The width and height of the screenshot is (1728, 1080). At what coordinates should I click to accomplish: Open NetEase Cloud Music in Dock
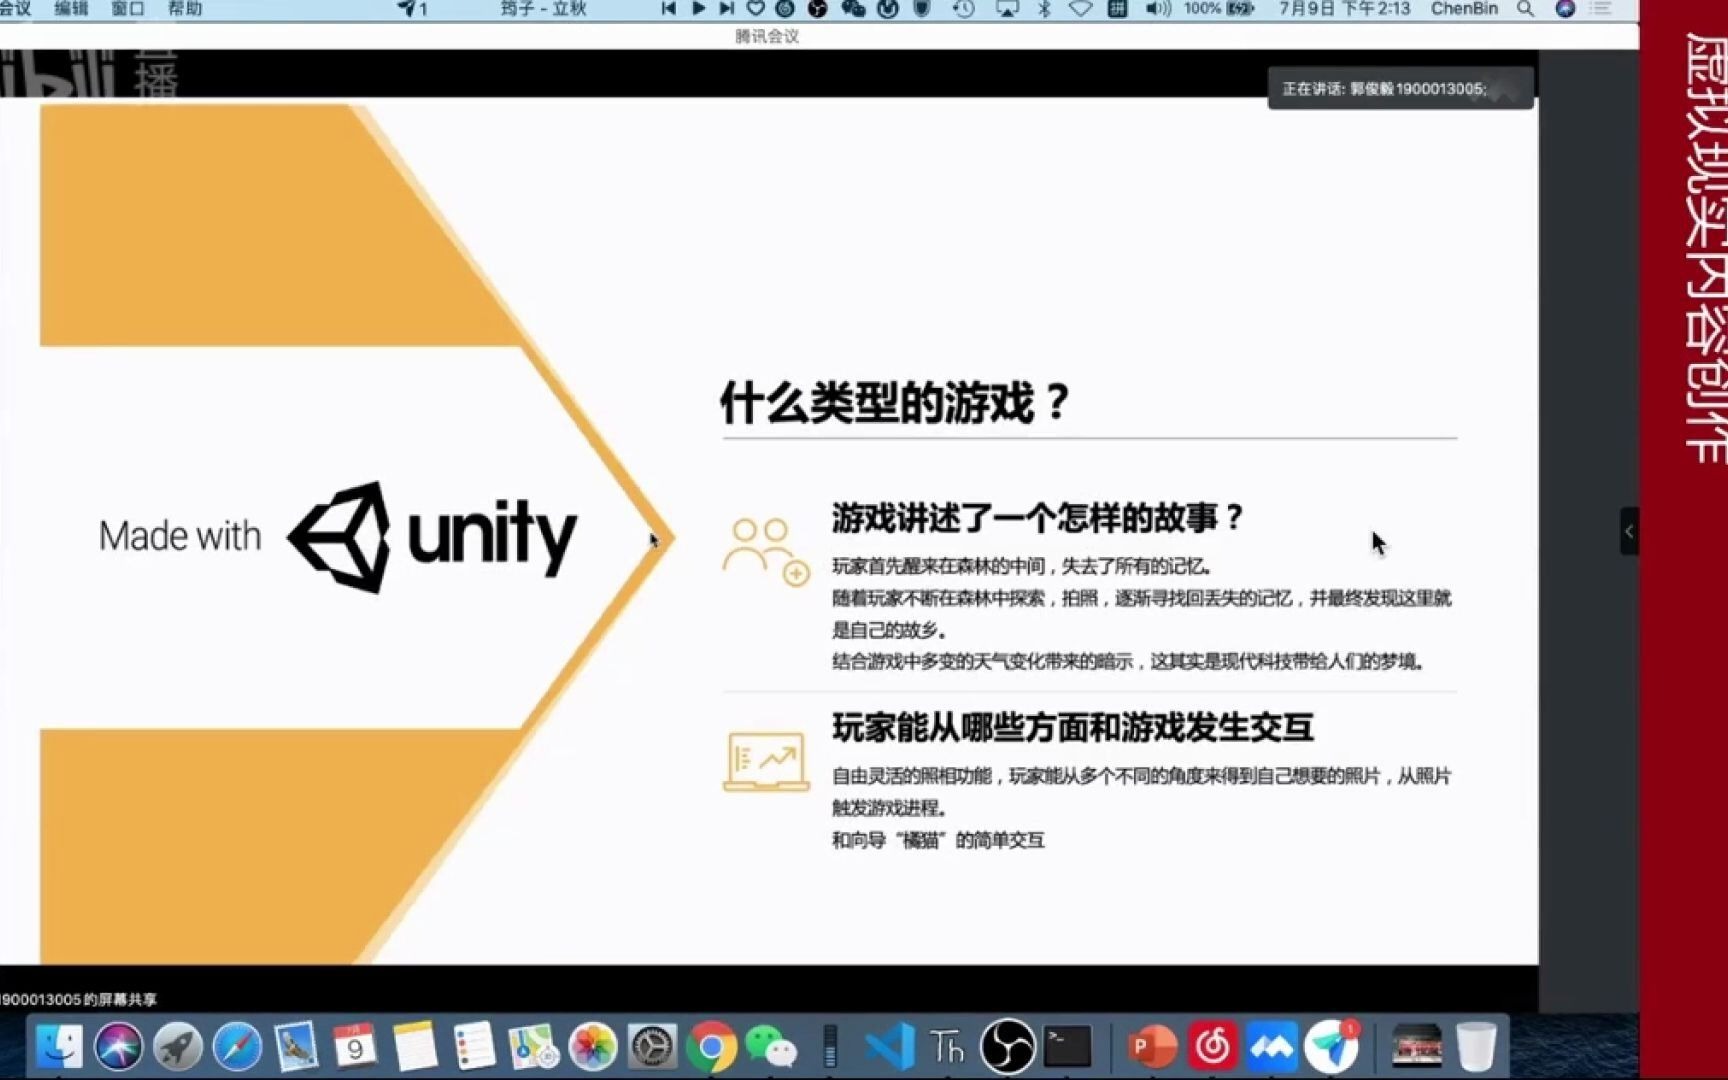(x=1212, y=1047)
